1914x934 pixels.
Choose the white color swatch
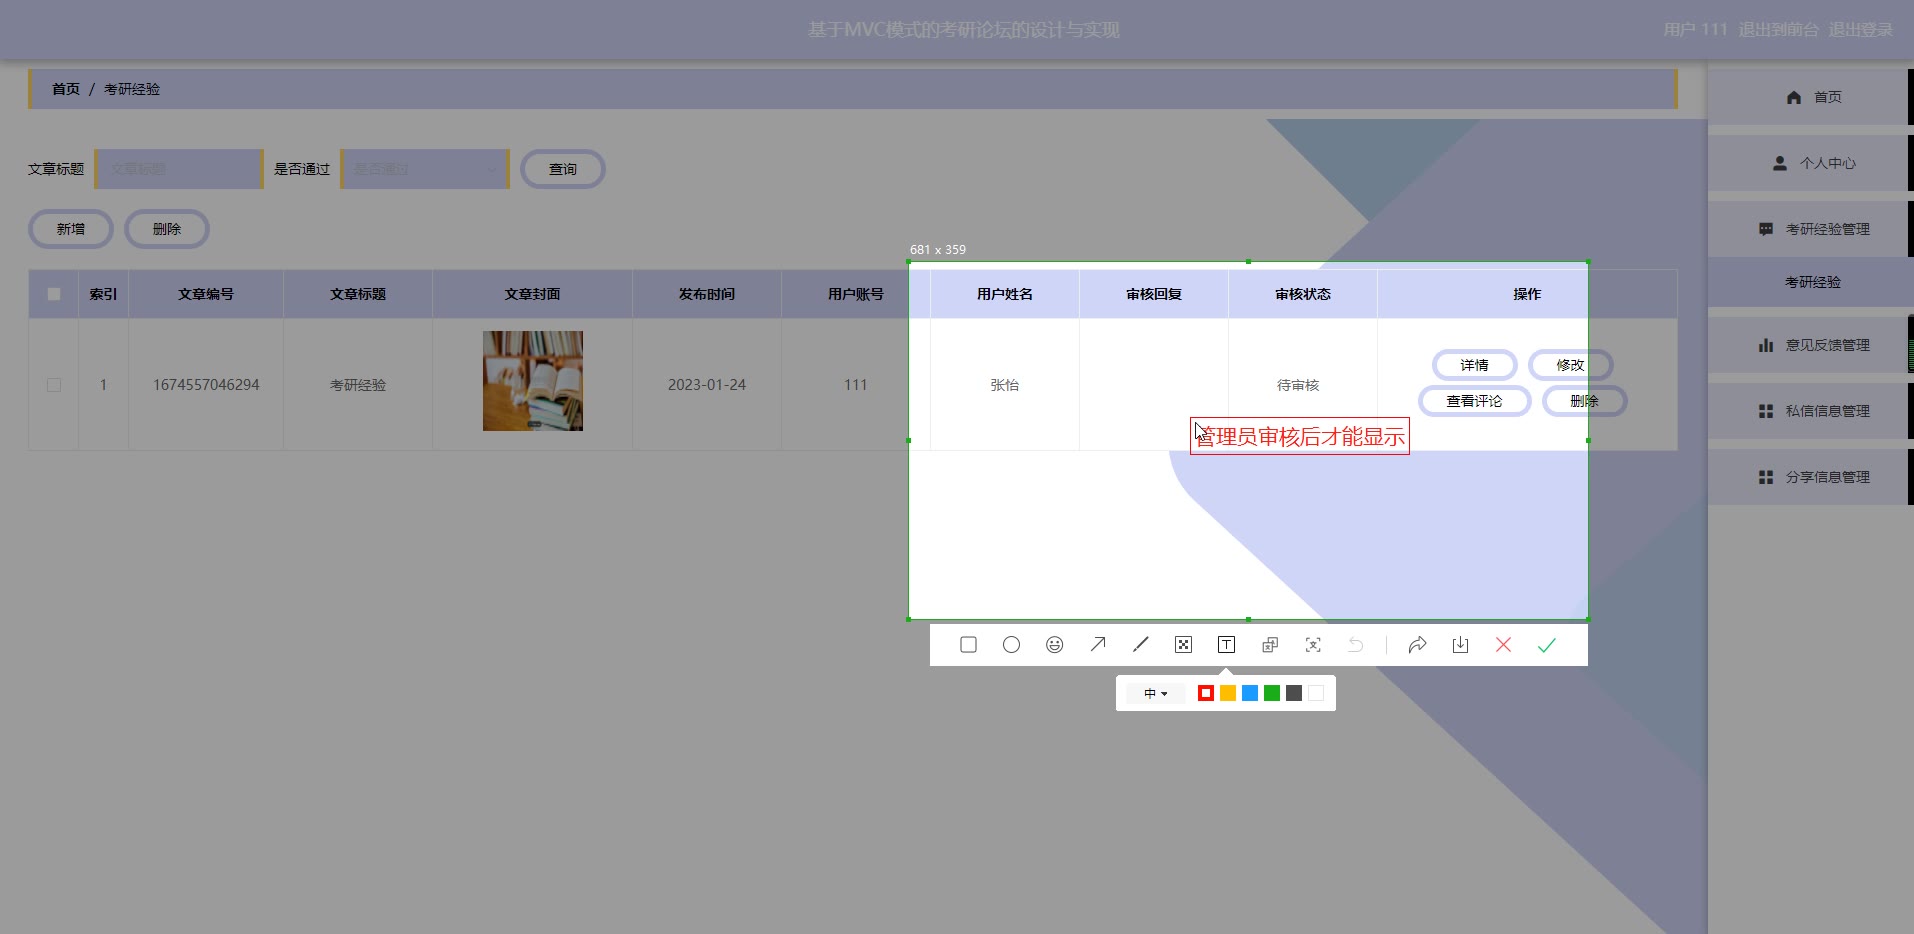[1316, 693]
